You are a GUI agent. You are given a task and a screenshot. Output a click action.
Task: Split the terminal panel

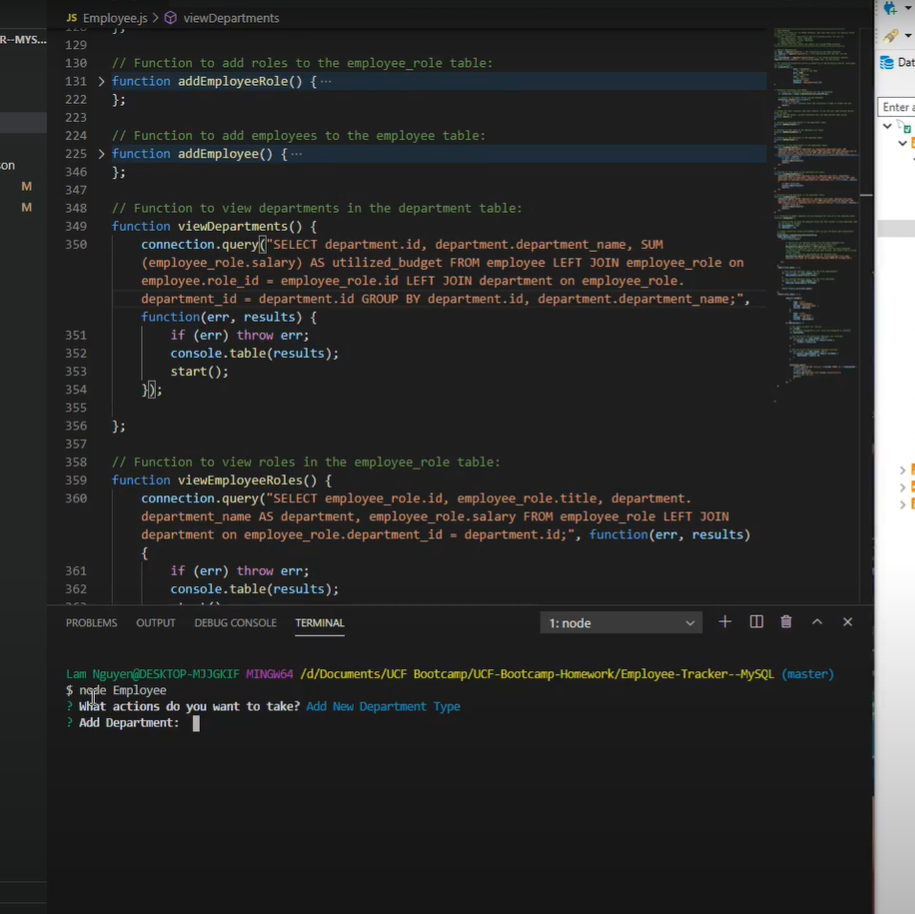point(756,622)
